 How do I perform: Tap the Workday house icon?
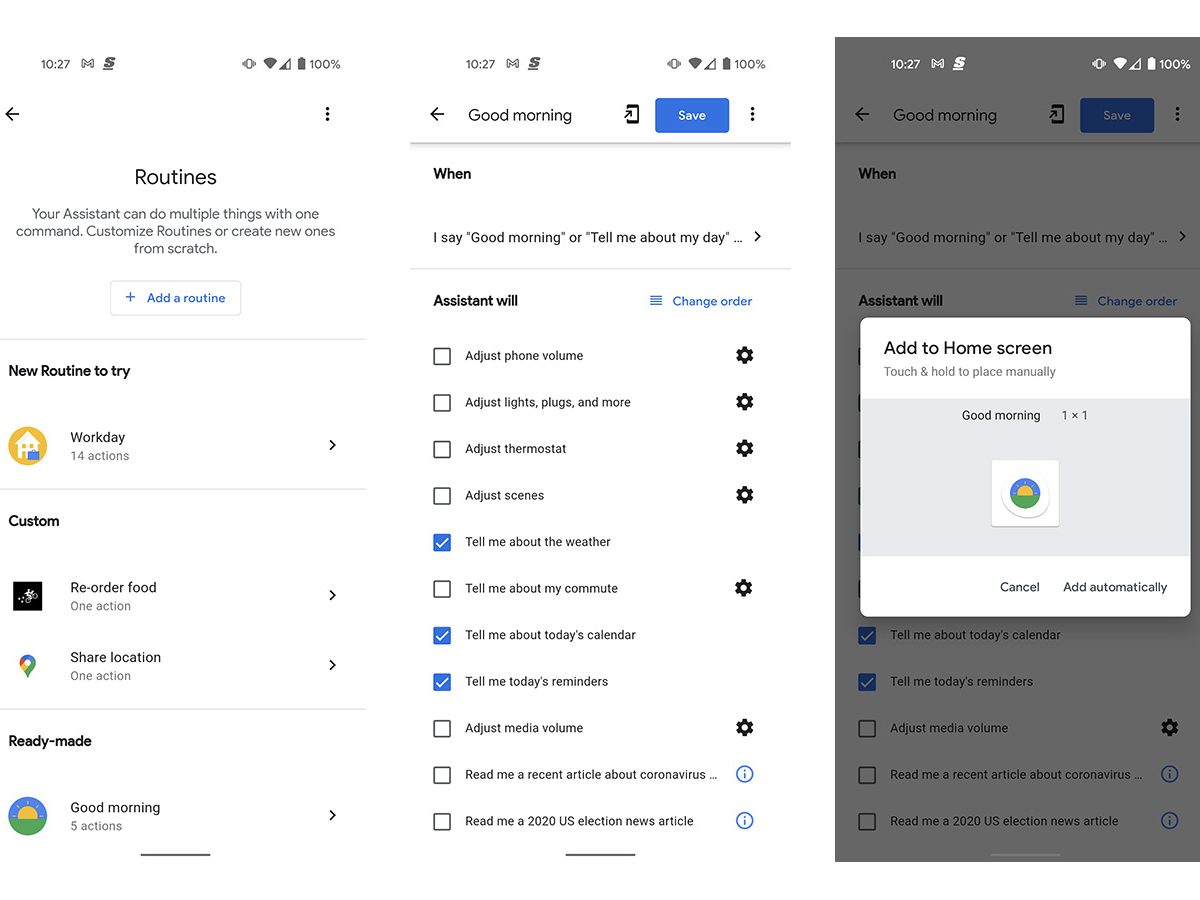pos(28,445)
